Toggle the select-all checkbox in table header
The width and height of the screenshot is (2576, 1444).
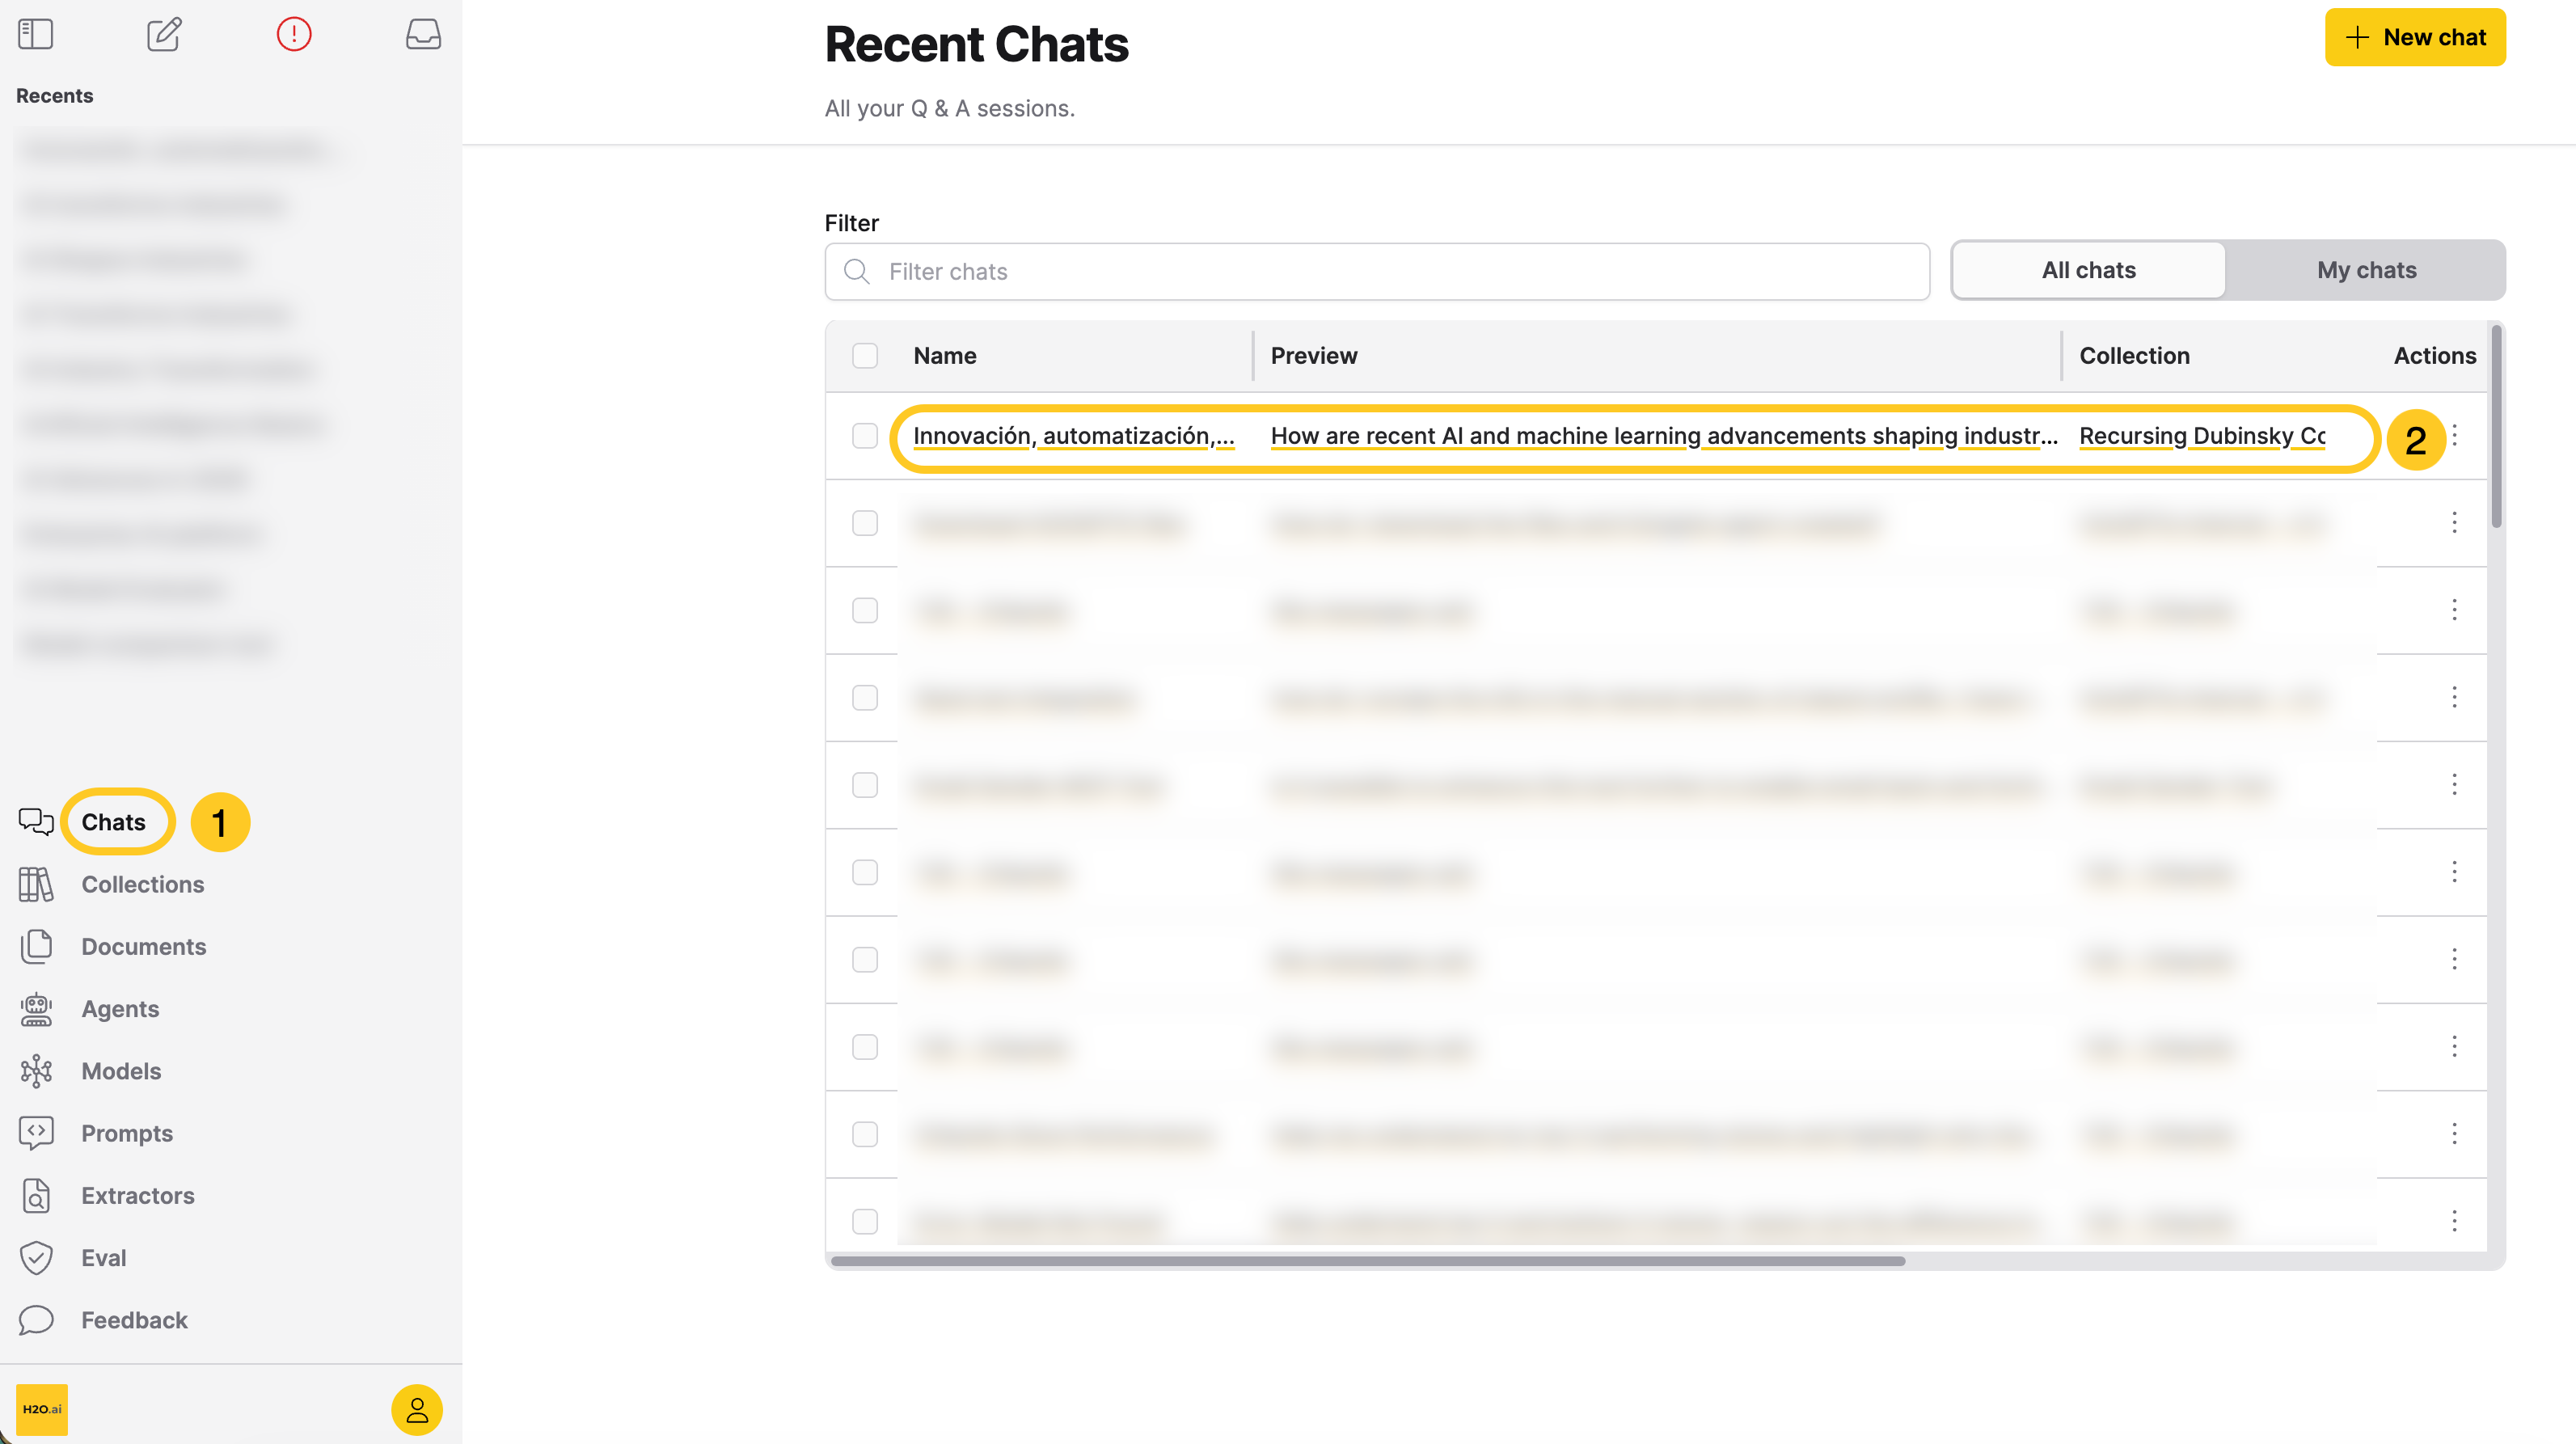(864, 355)
